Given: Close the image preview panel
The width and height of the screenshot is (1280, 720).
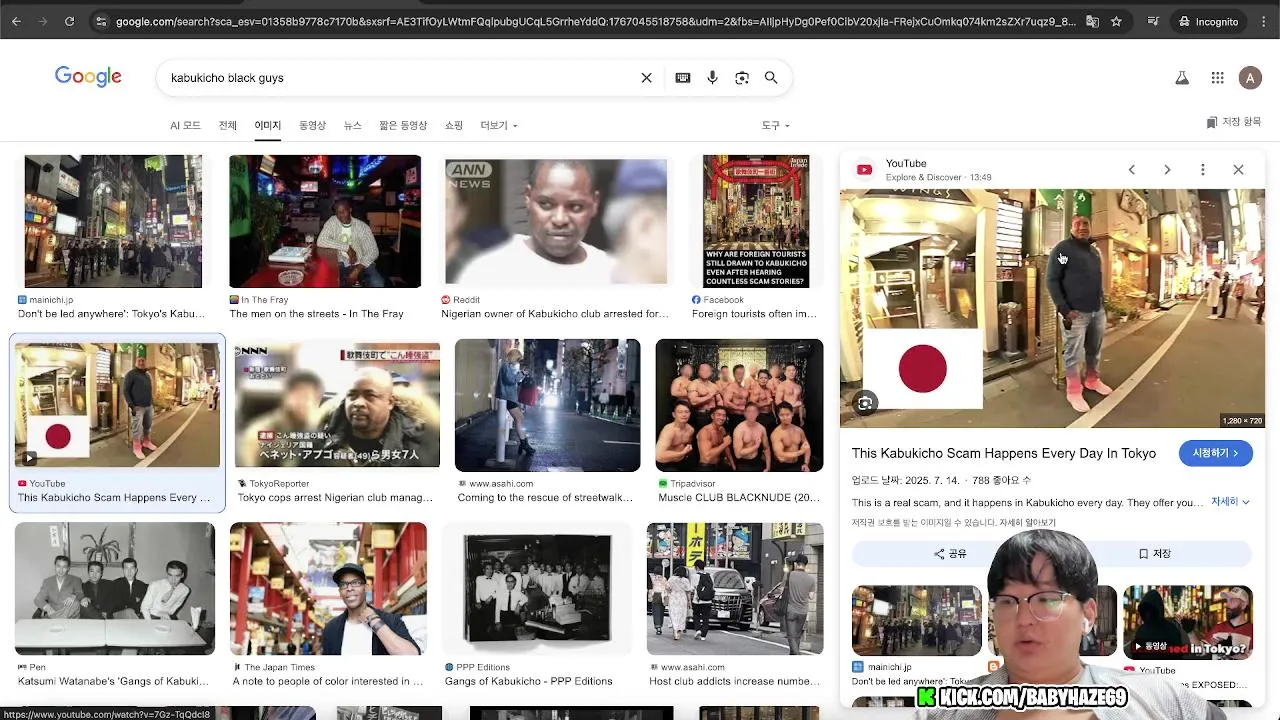Looking at the screenshot, I should click(x=1238, y=170).
